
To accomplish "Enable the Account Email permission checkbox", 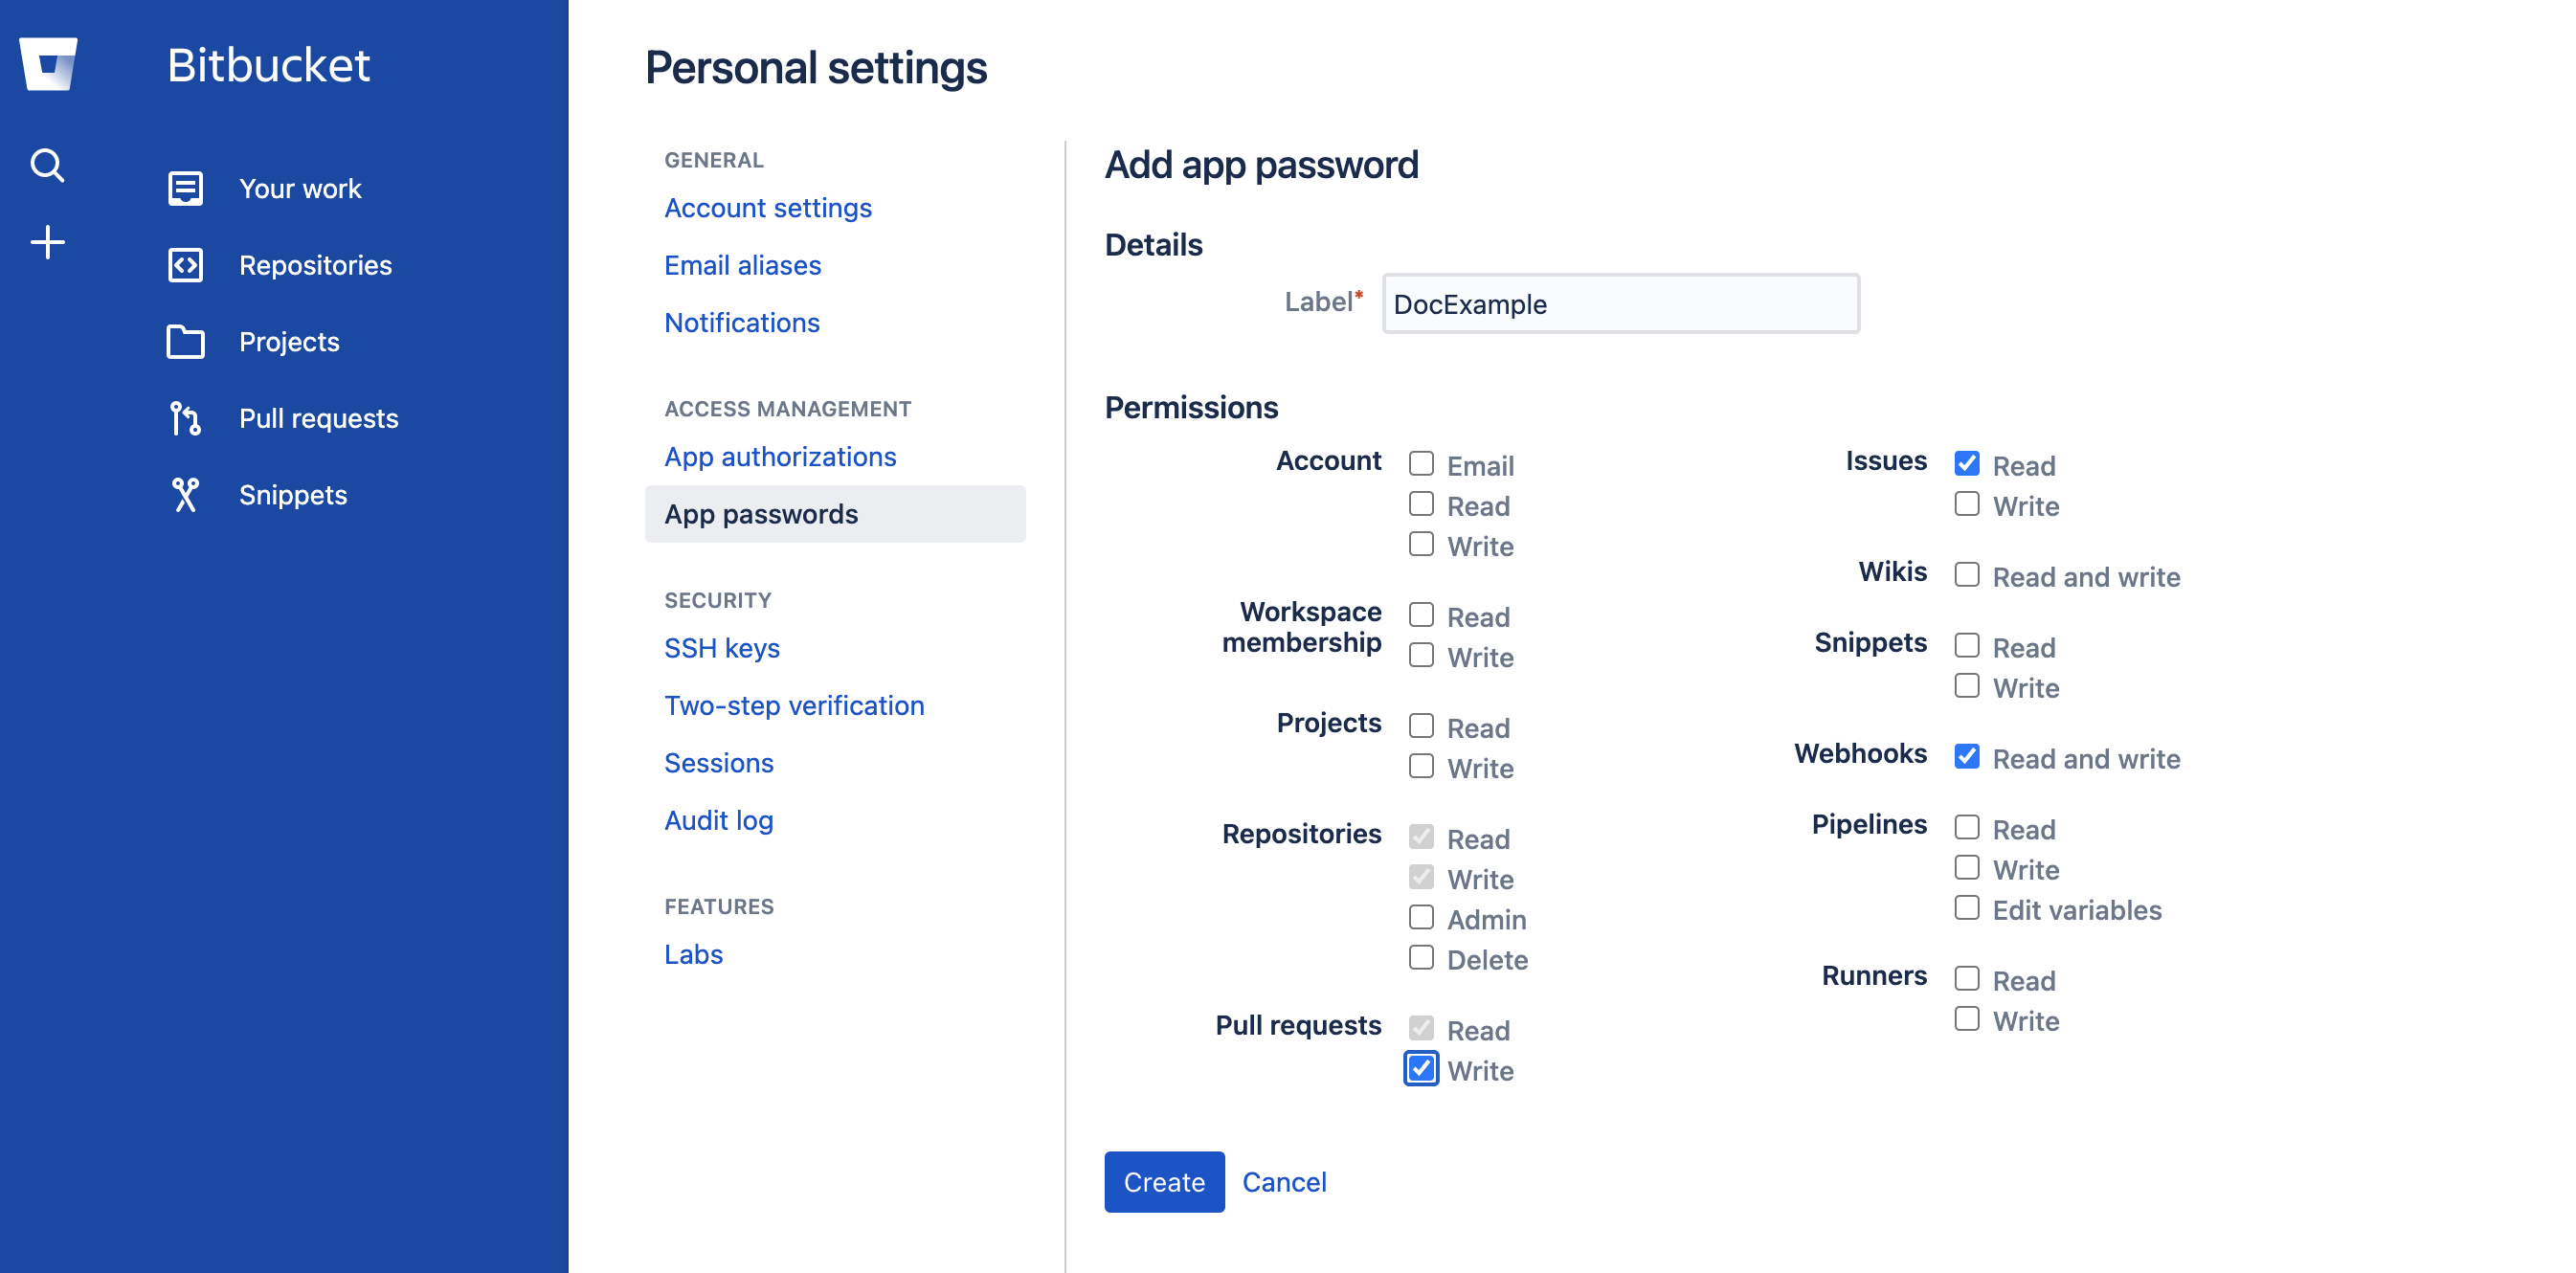I will point(1421,464).
